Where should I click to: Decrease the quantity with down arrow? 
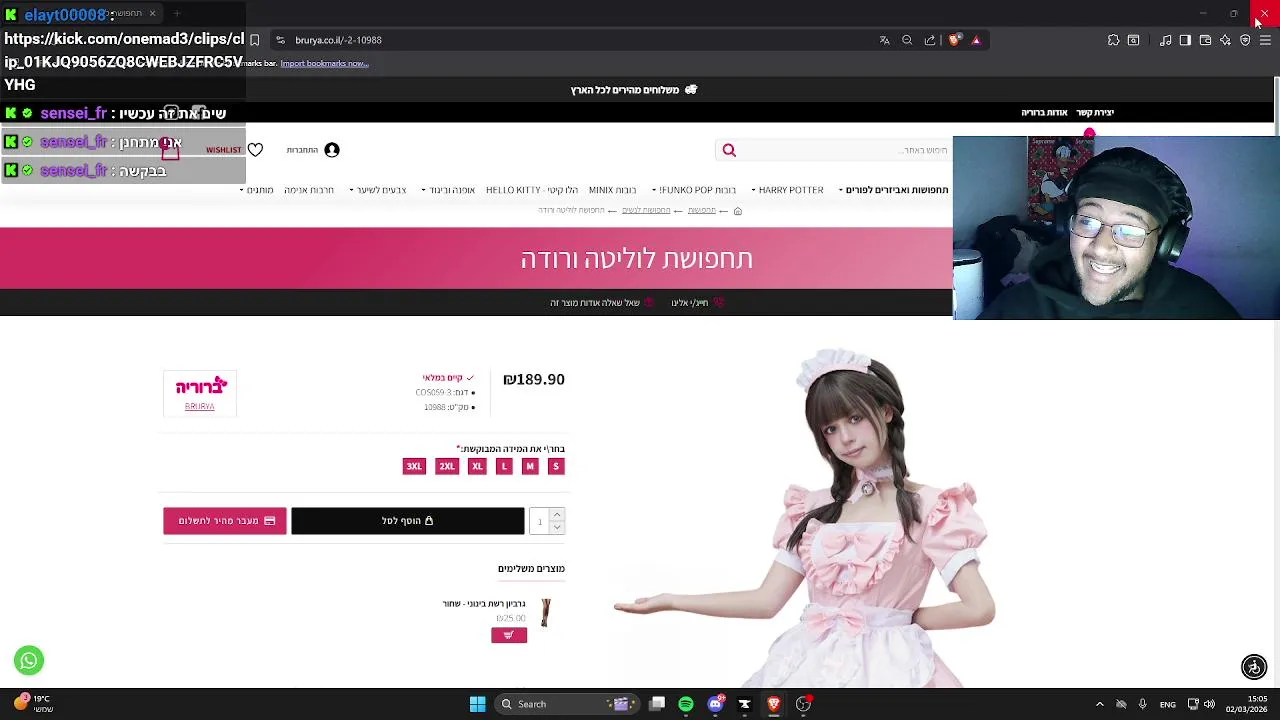click(x=557, y=527)
